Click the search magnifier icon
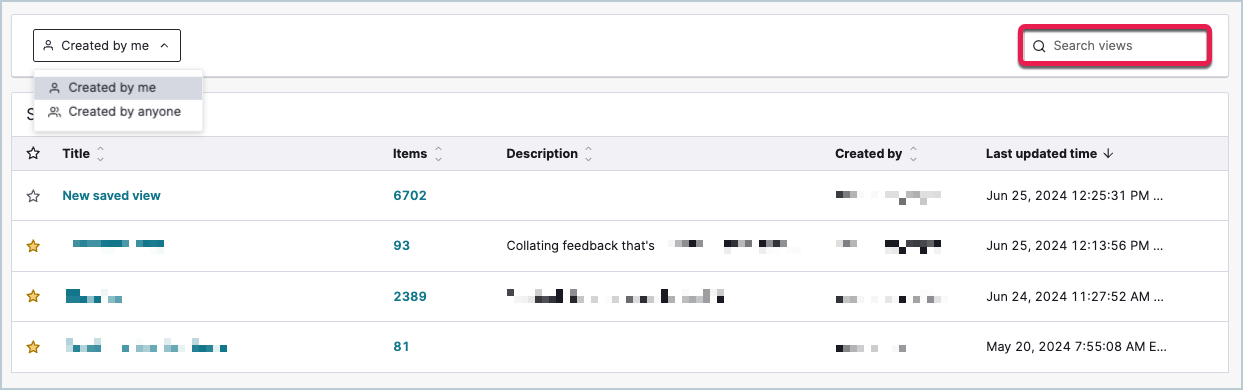Image resolution: width=1243 pixels, height=390 pixels. point(1039,46)
